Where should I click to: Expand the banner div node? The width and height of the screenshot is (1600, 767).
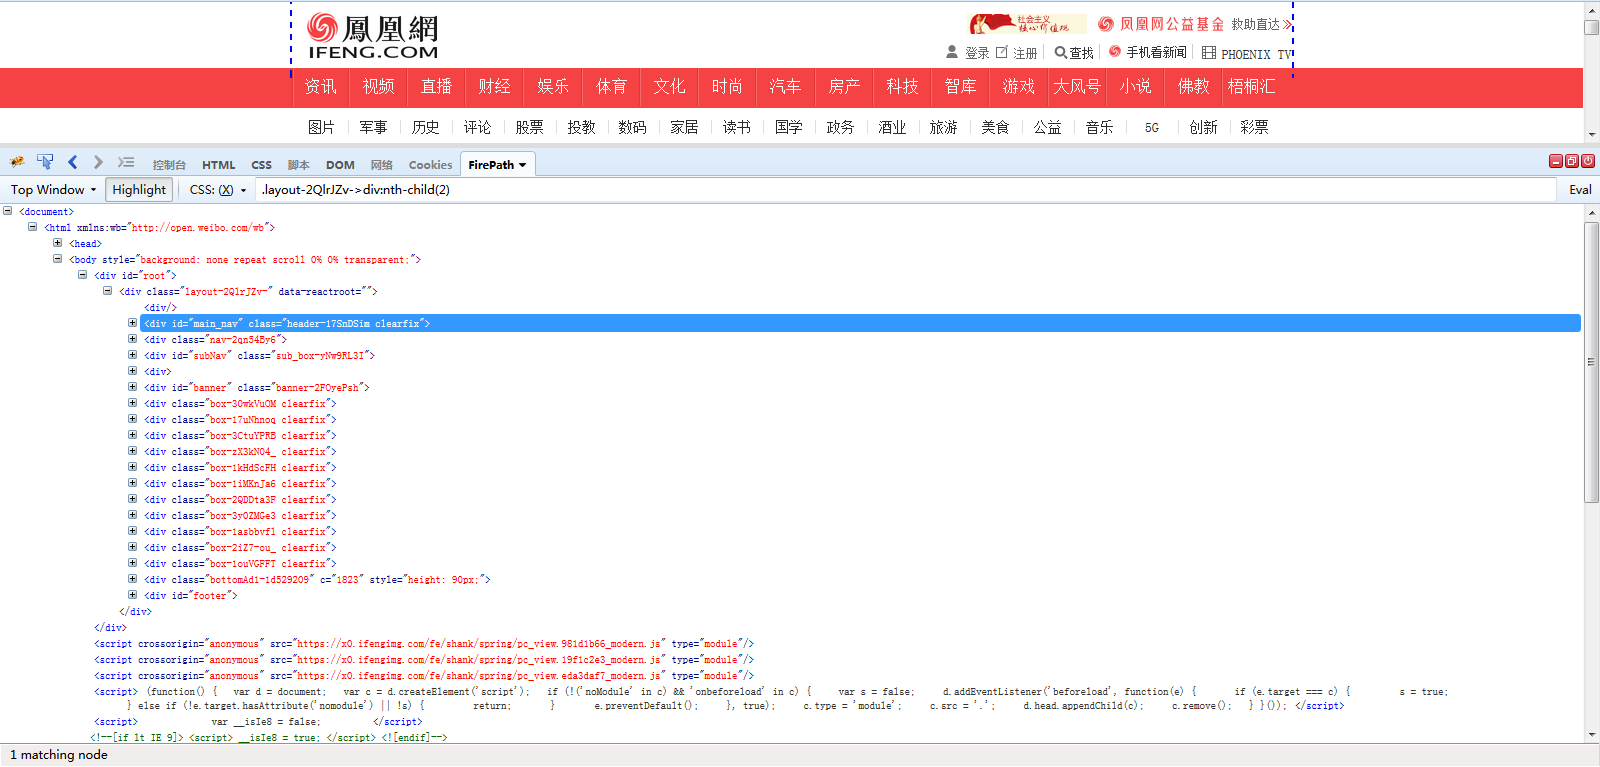click(132, 387)
